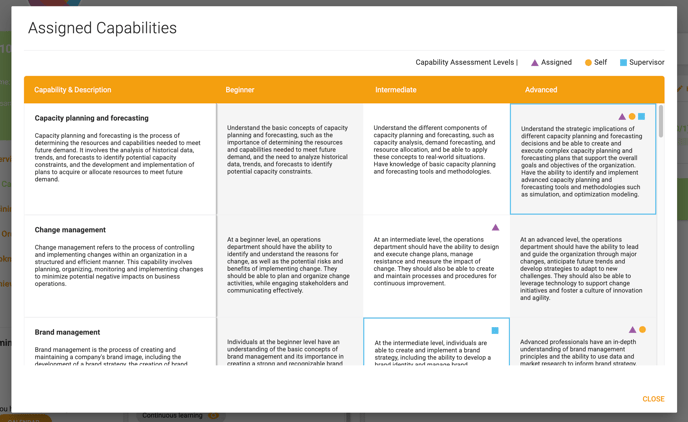Click Capacity planning Advanced level description

pos(581,161)
